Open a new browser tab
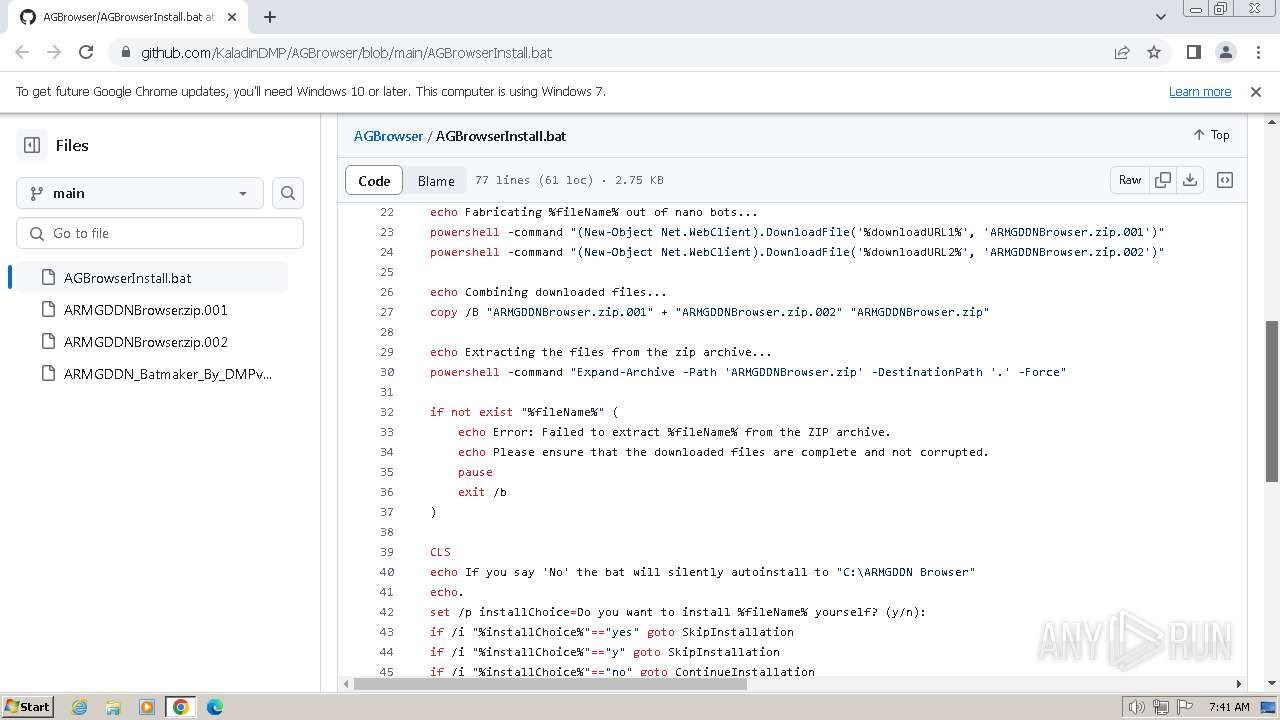 coord(270,17)
